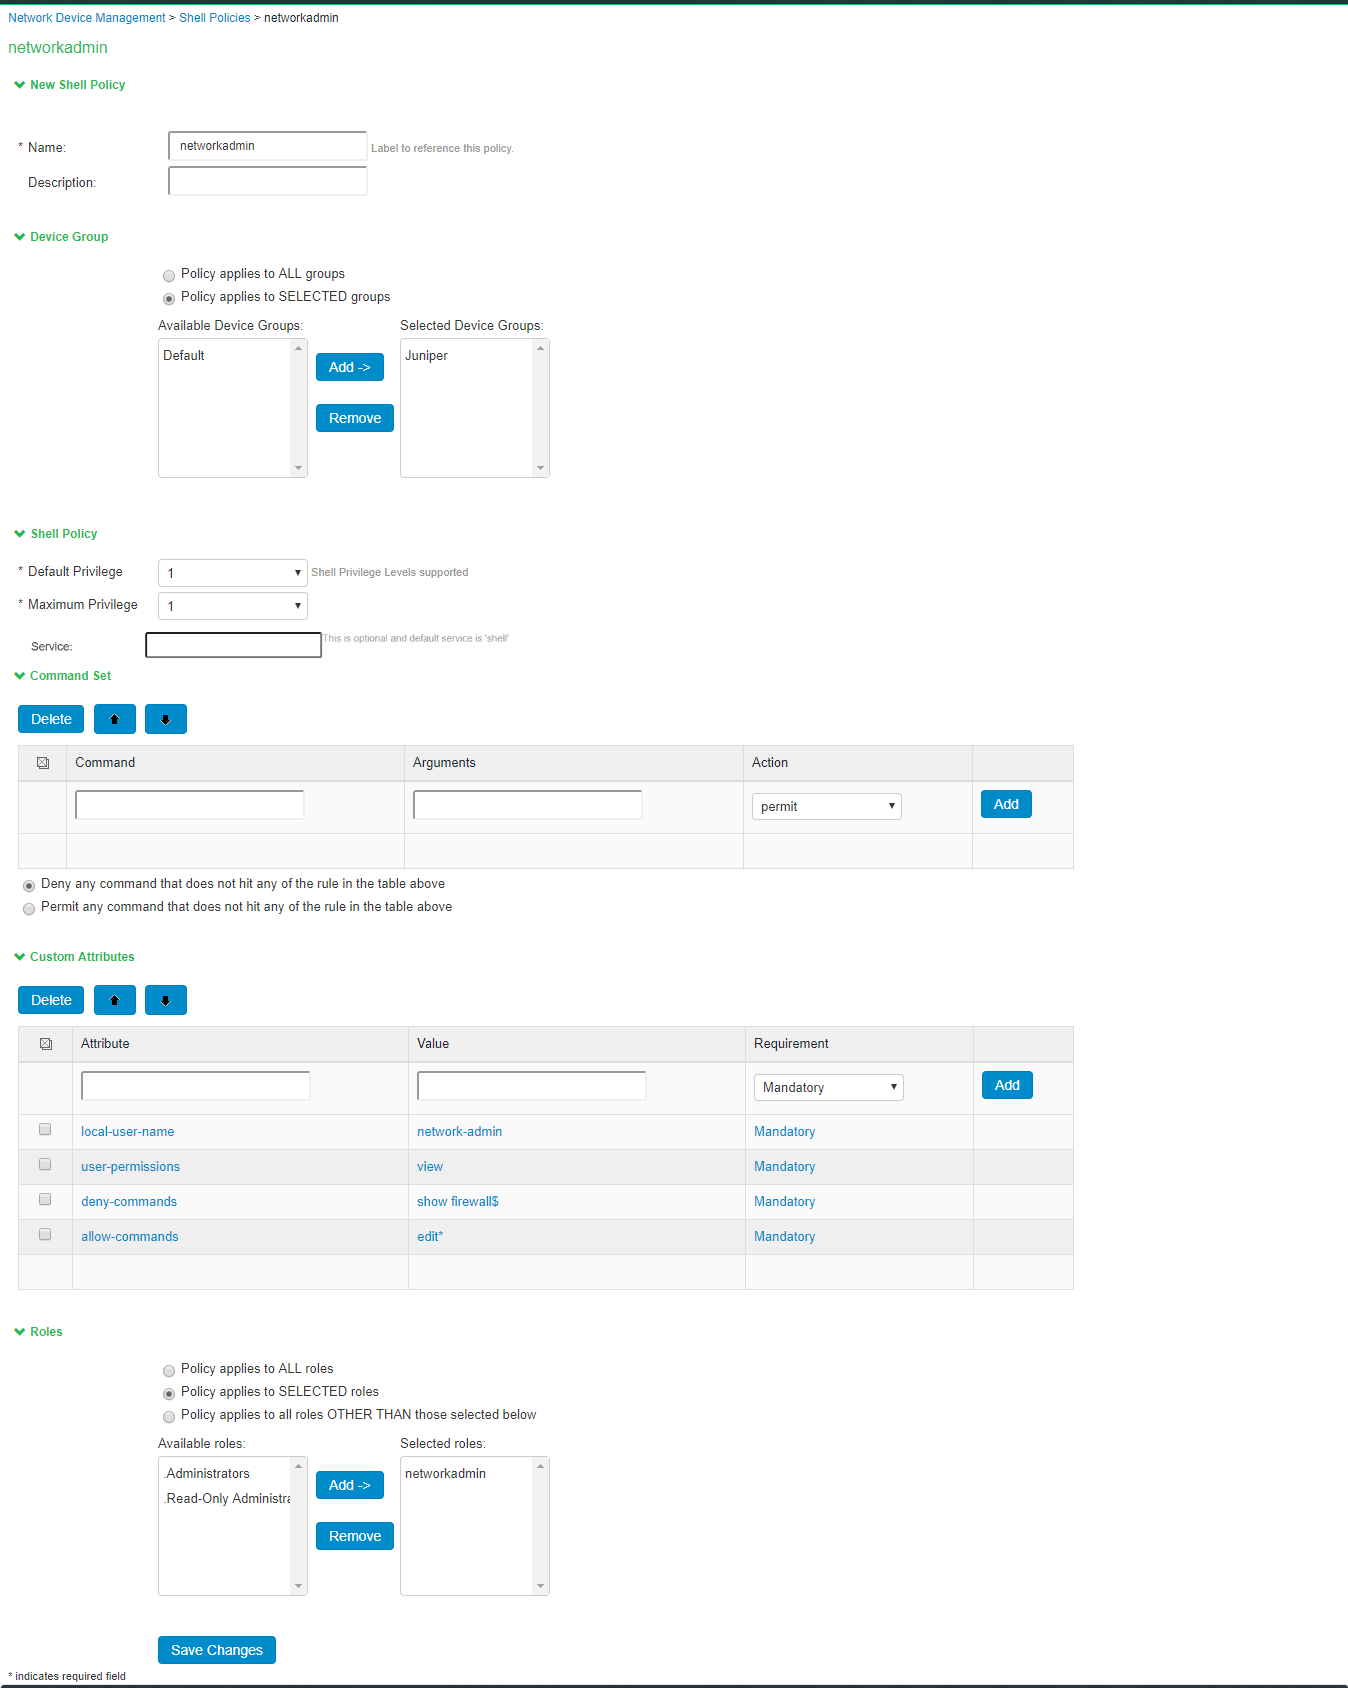The image size is (1348, 1688).
Task: Click select-all icon in Attribute table header
Action: point(45,1044)
